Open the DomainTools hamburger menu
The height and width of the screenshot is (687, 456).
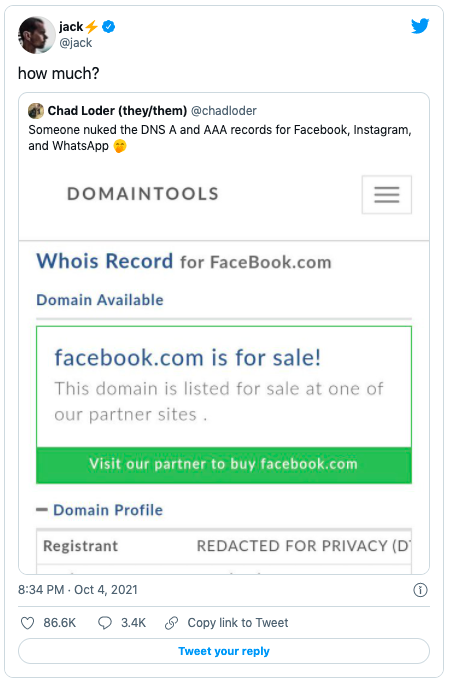(x=386, y=195)
